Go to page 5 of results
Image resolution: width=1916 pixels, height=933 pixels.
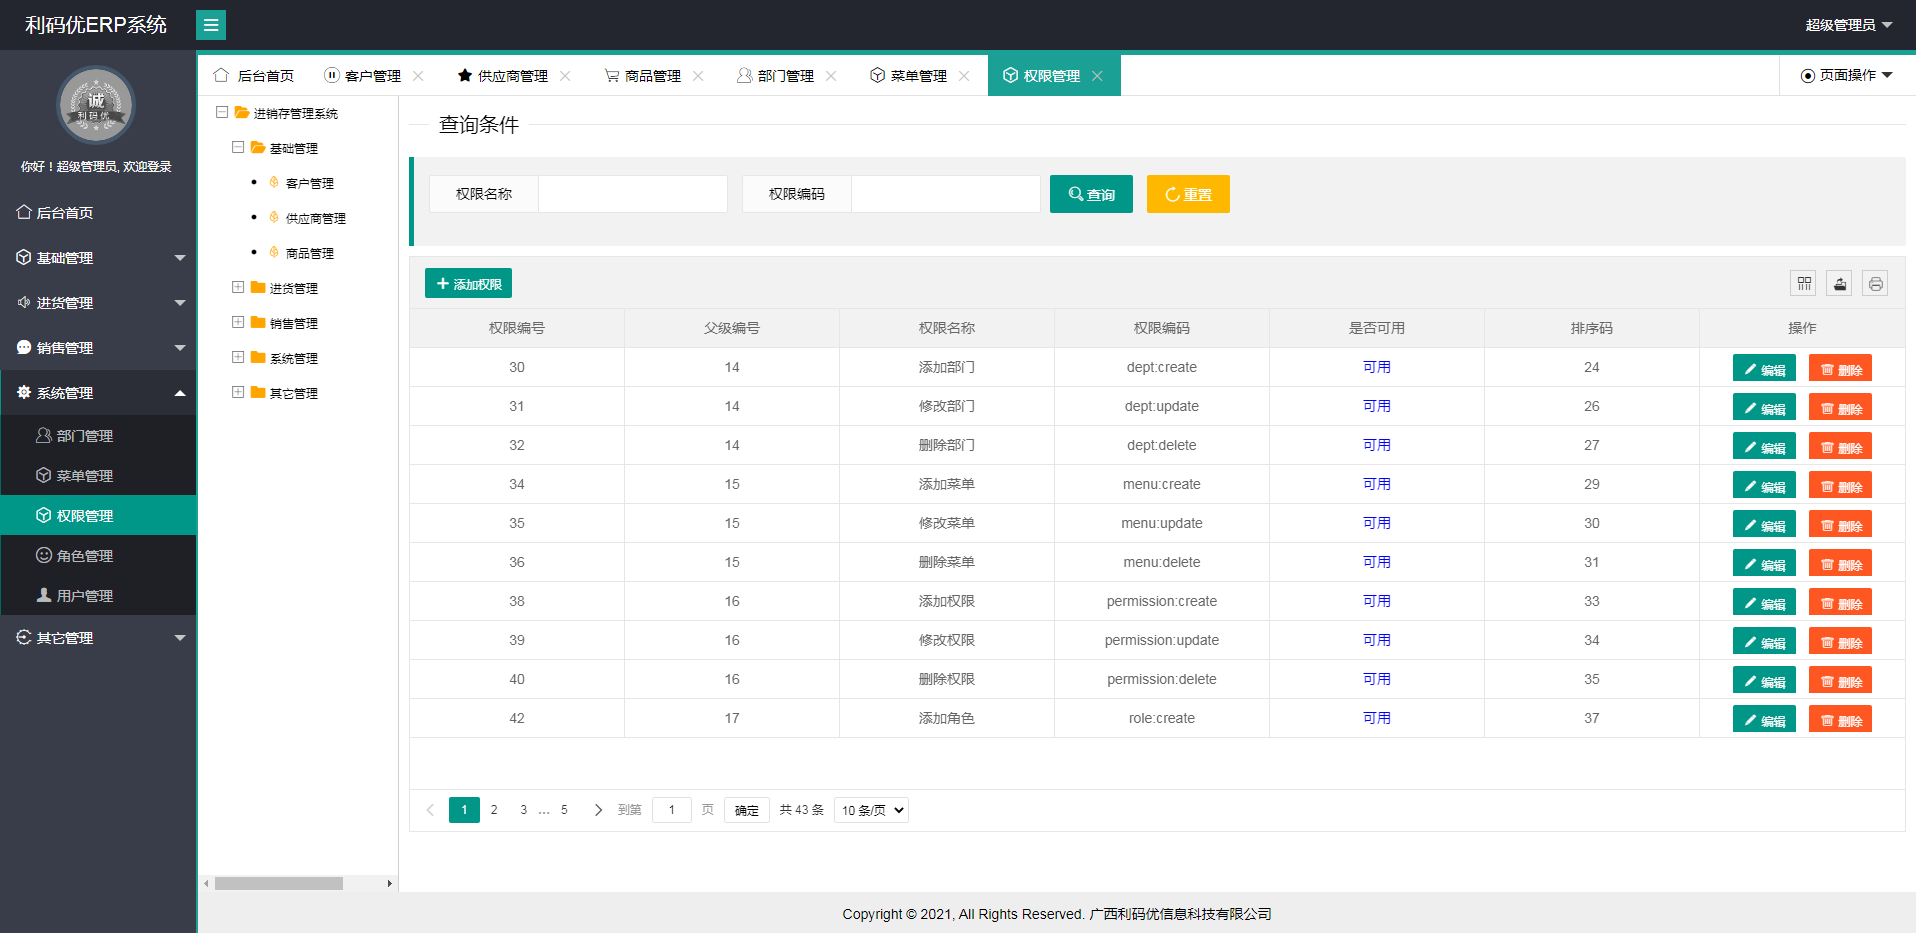564,810
